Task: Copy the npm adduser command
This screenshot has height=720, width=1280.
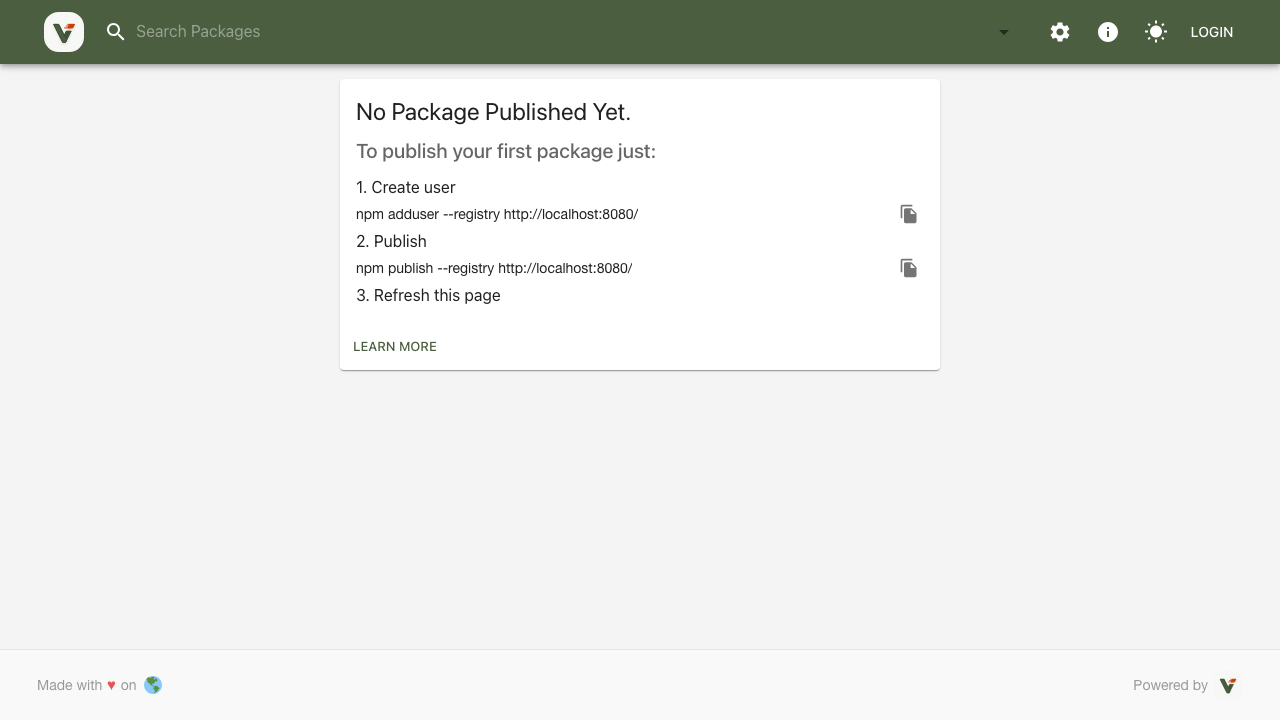Action: pyautogui.click(x=908, y=214)
